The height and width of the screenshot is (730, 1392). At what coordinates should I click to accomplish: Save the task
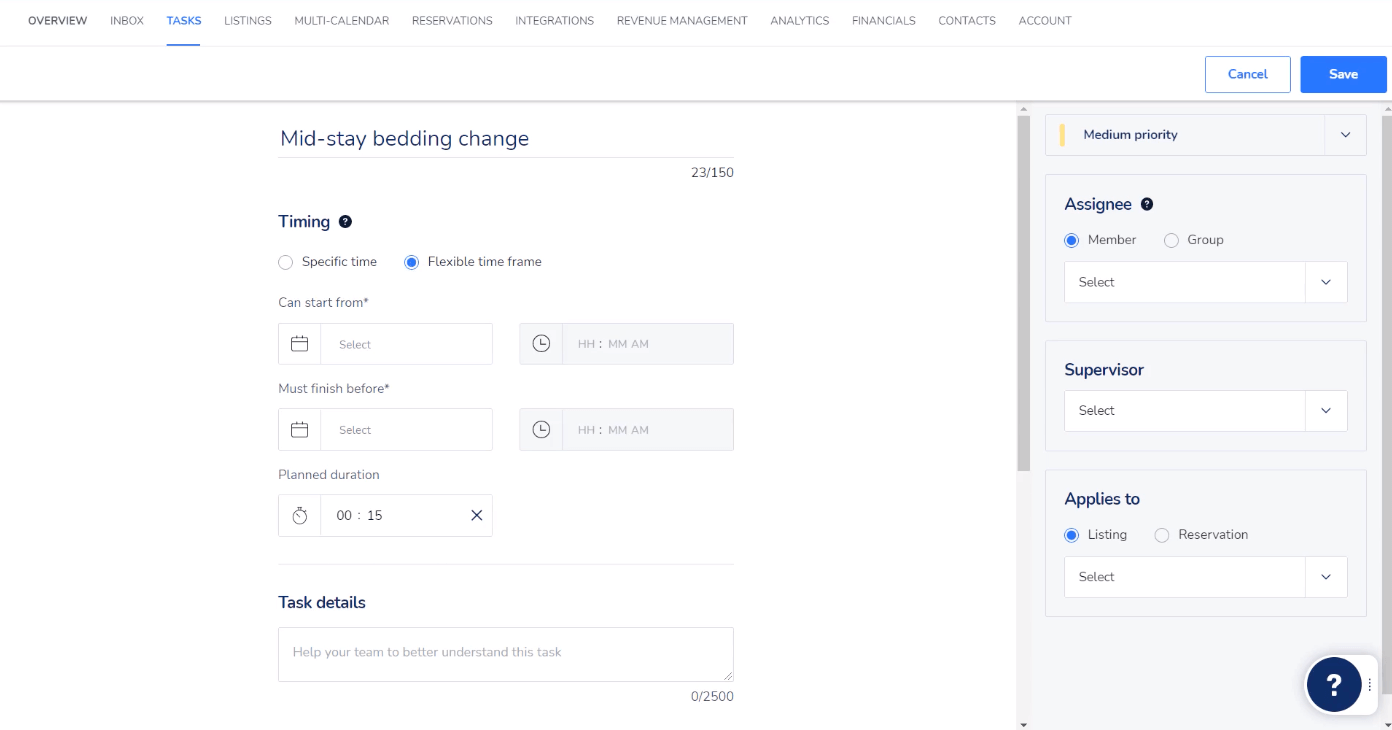click(x=1343, y=73)
